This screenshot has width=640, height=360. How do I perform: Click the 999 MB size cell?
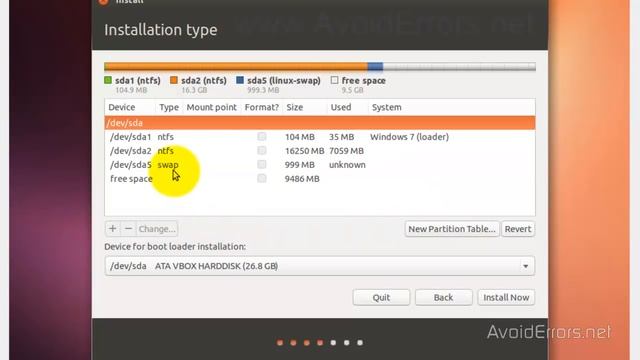300,165
